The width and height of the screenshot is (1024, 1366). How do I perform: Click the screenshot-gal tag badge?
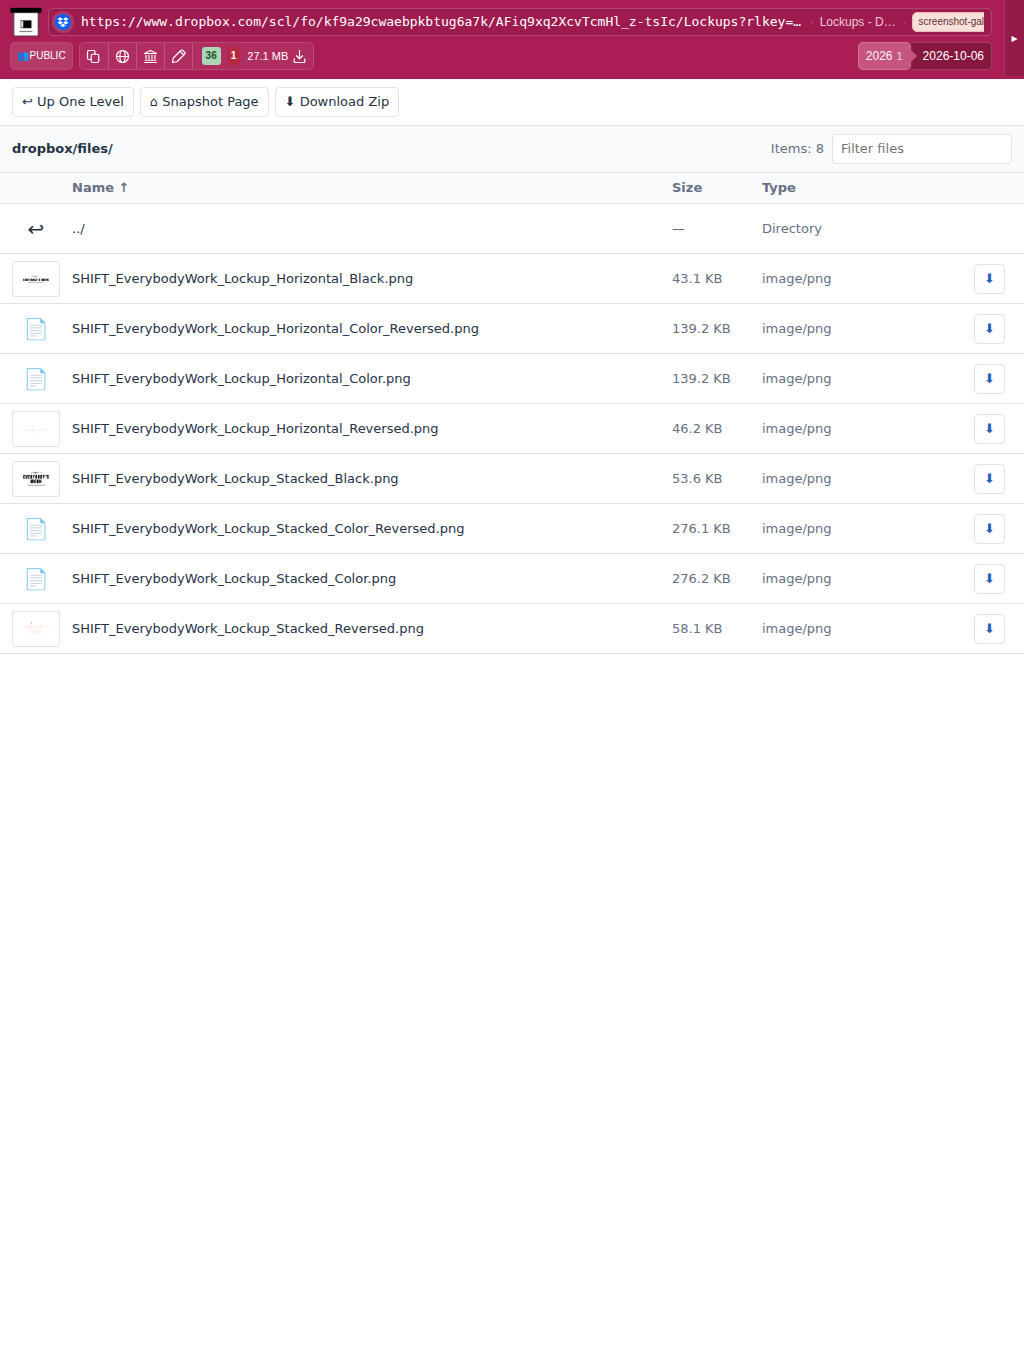tap(950, 22)
